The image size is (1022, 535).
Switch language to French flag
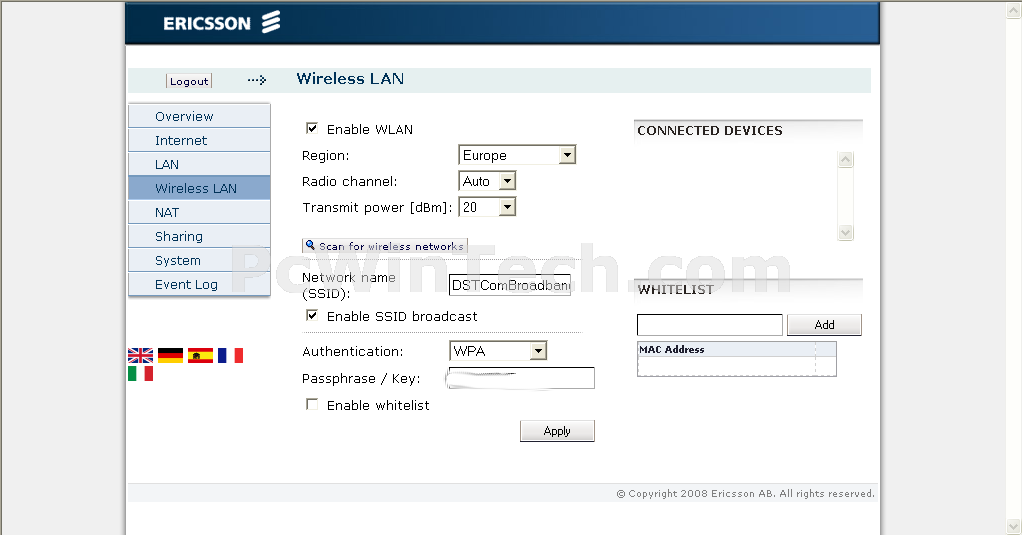tap(230, 355)
